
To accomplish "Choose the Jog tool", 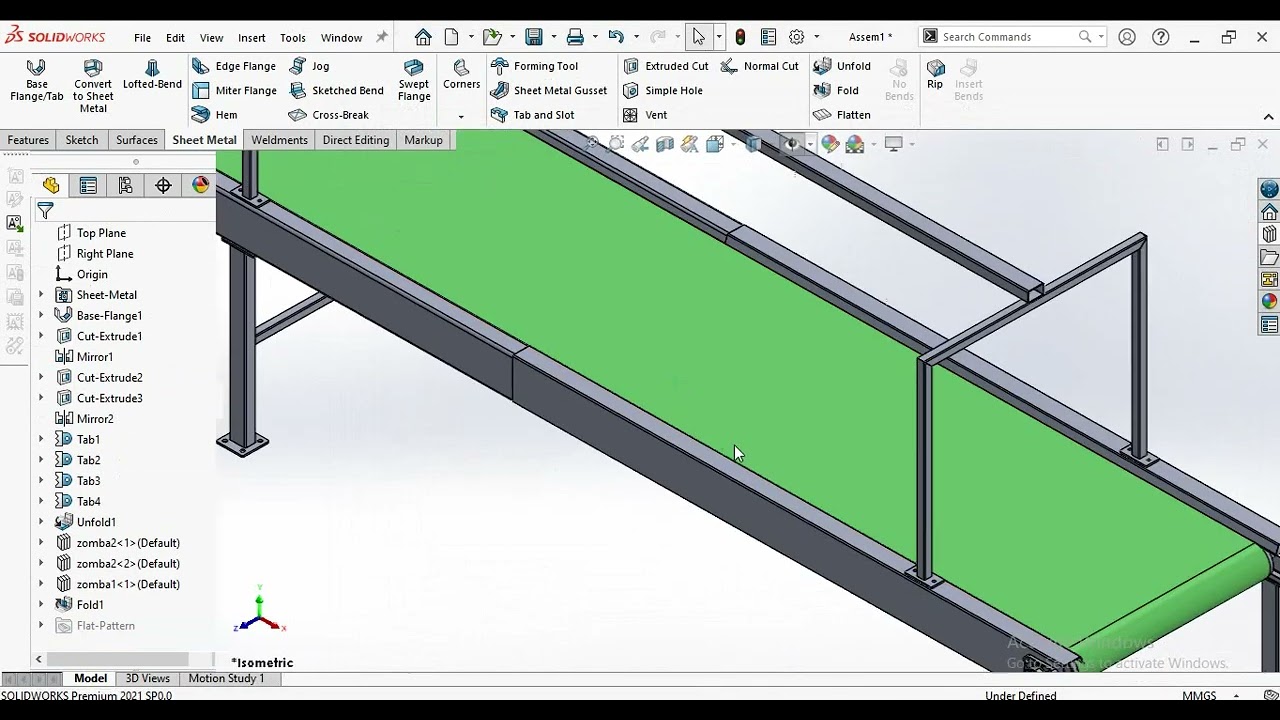I will coord(310,66).
